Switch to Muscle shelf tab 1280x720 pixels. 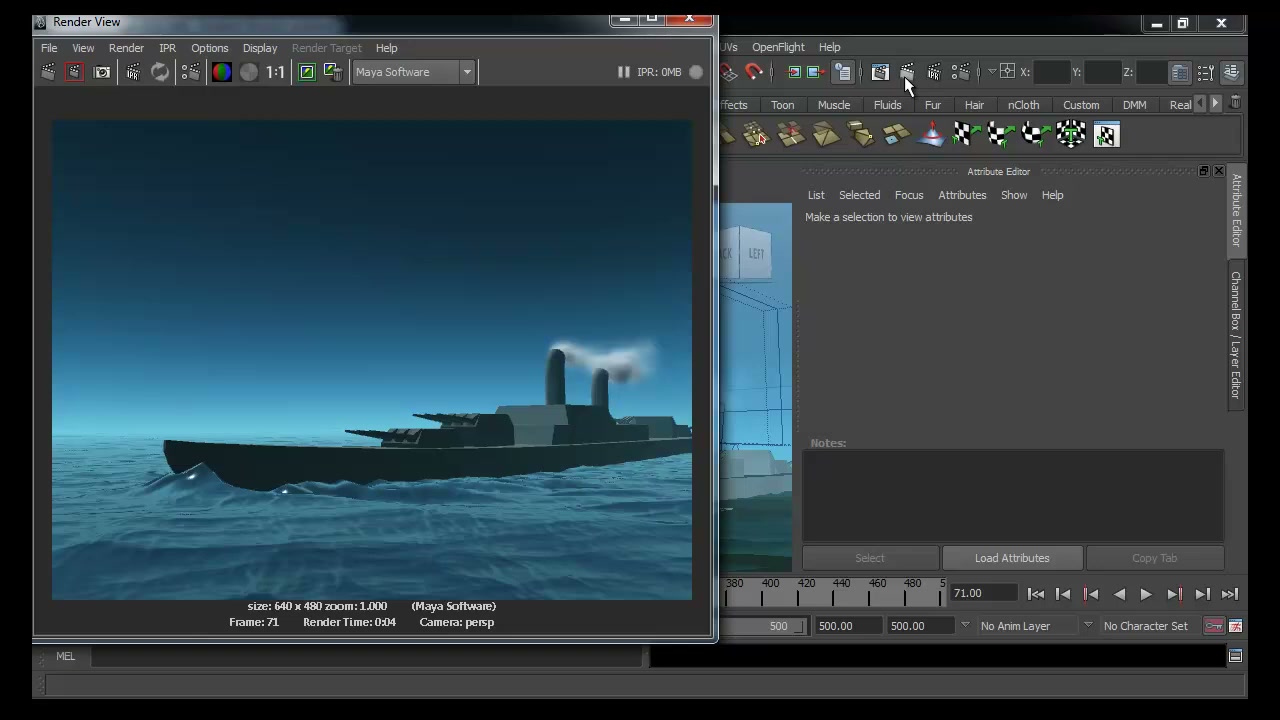click(x=834, y=105)
